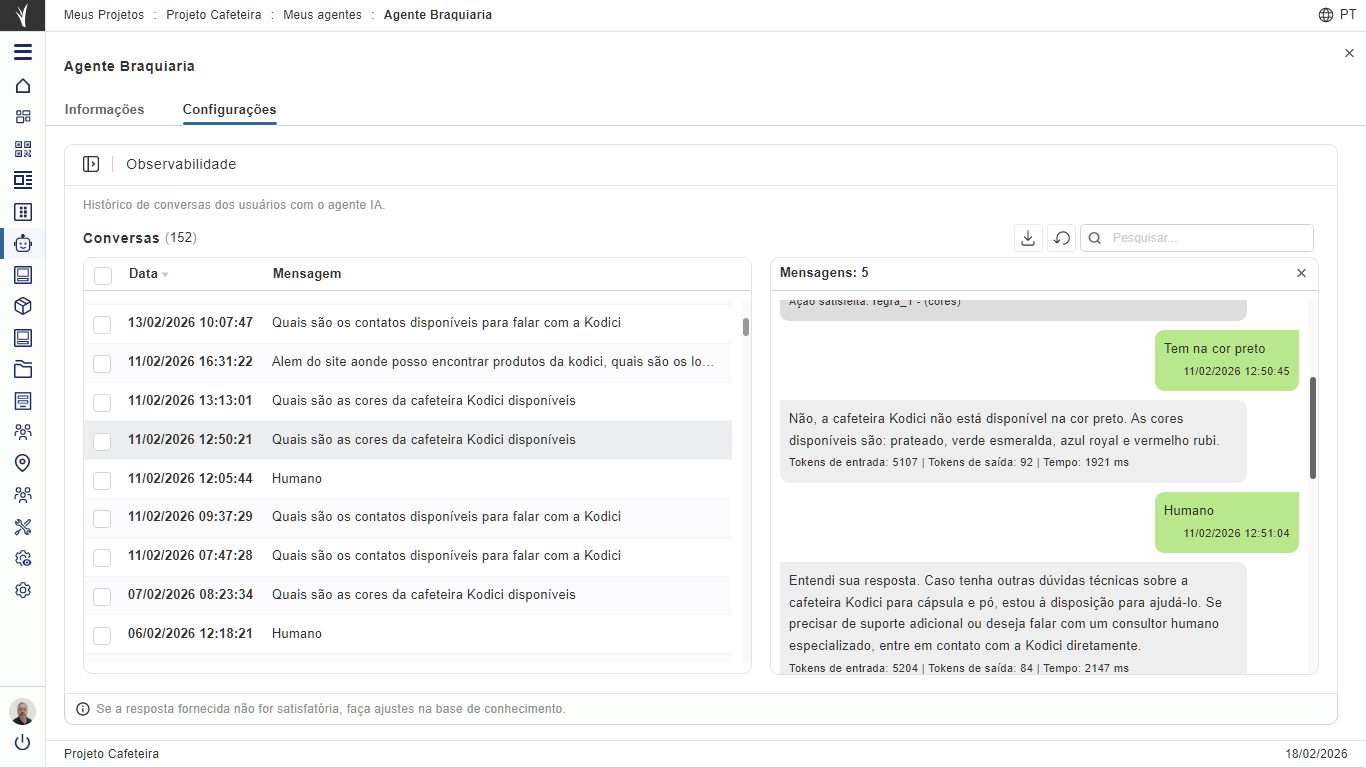Select the 11/02/2026 09:37:29 row checkbox

click(102, 518)
